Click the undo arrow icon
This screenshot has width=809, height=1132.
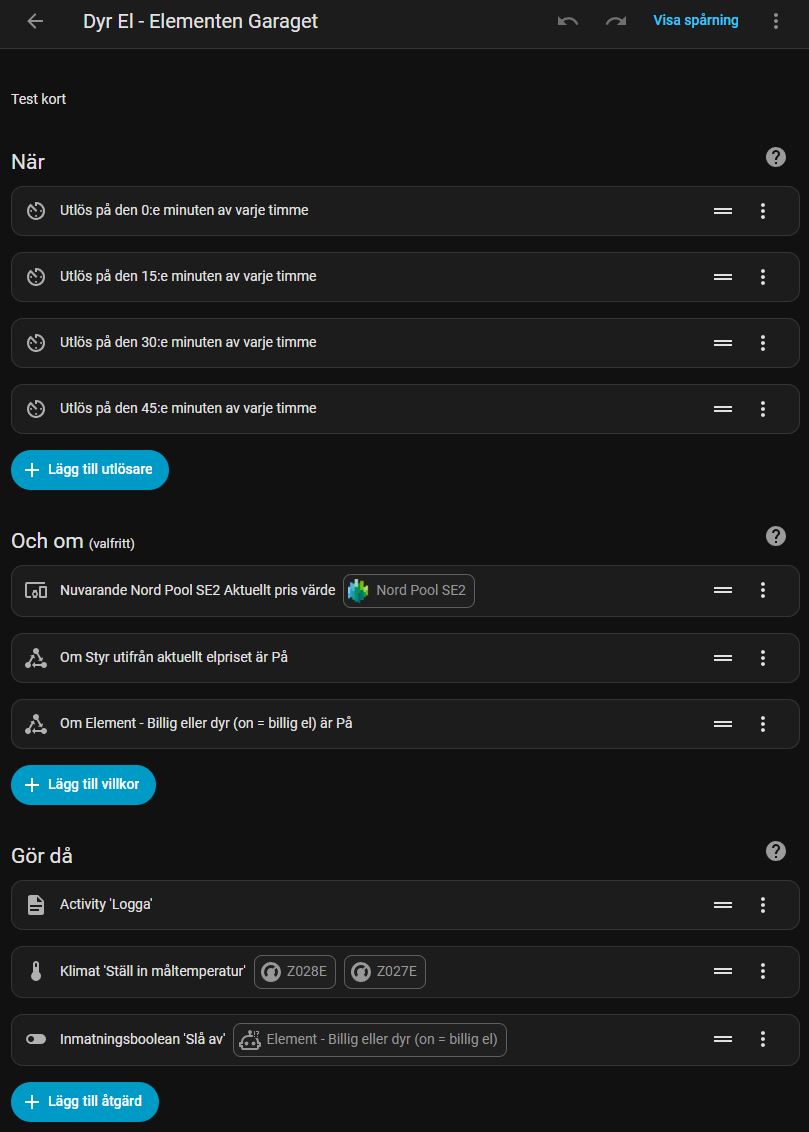click(x=568, y=21)
